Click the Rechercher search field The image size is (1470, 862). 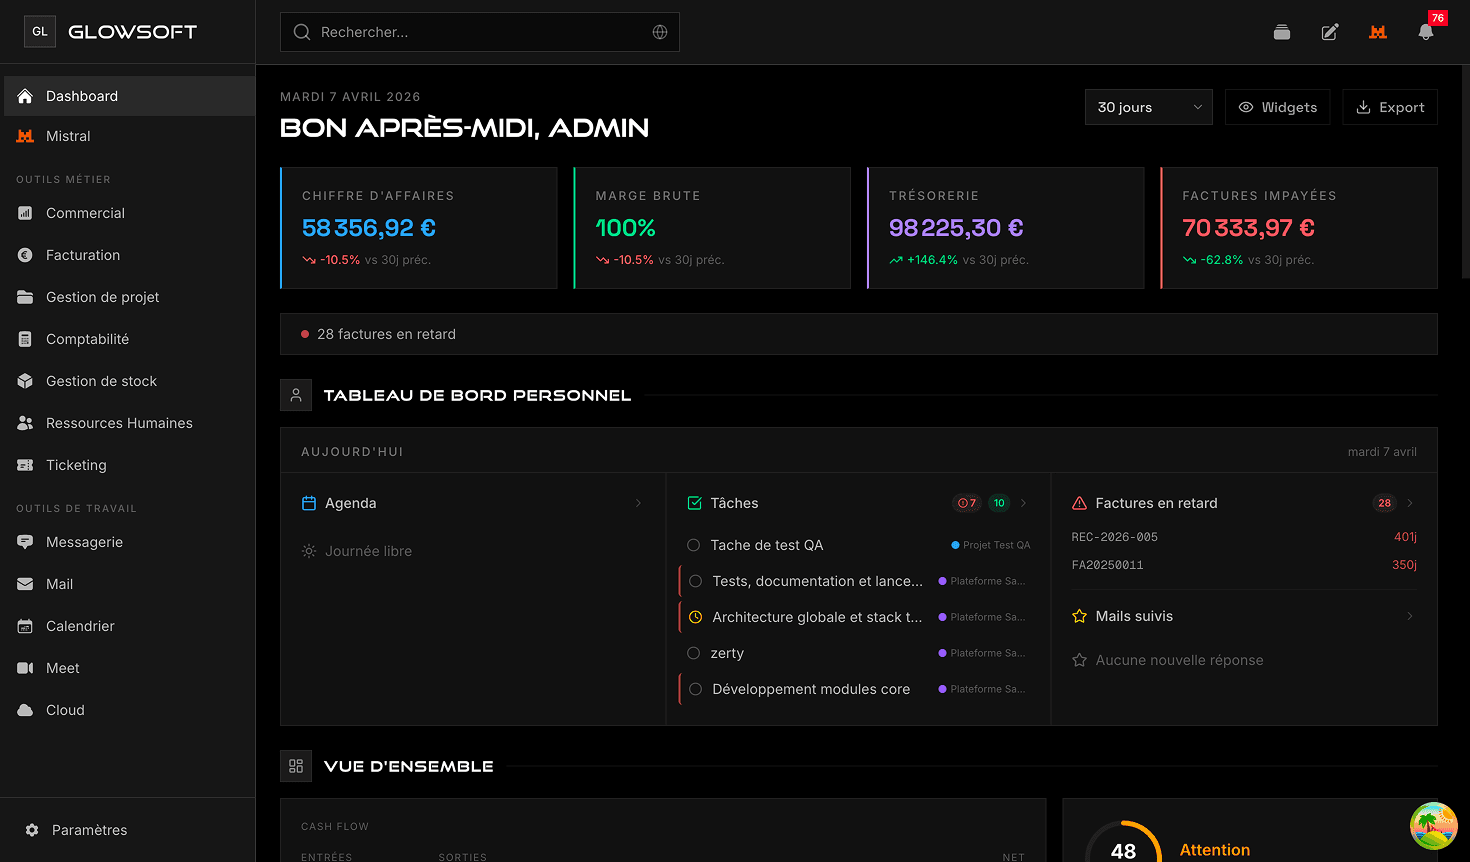tap(480, 32)
